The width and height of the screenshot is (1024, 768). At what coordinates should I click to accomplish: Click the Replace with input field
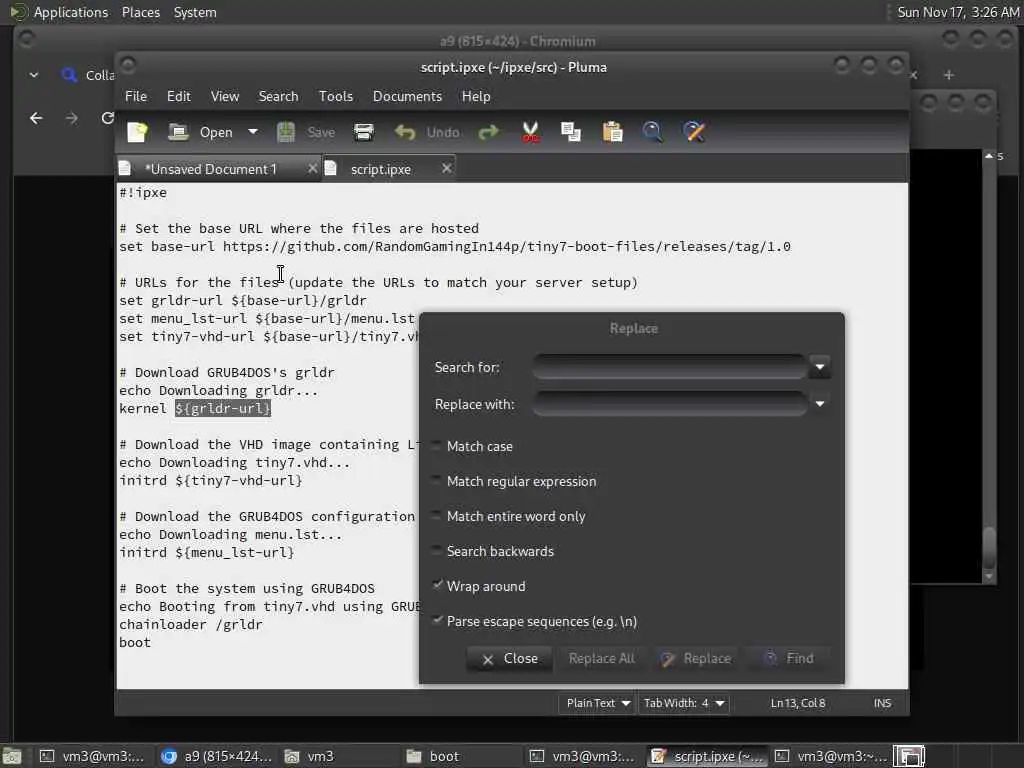tap(670, 404)
